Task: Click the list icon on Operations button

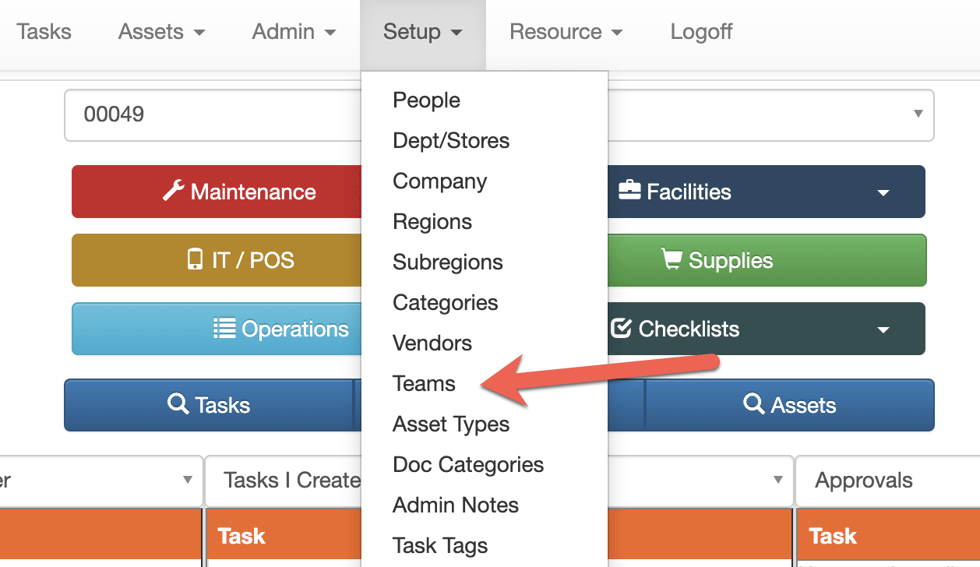Action: 224,329
